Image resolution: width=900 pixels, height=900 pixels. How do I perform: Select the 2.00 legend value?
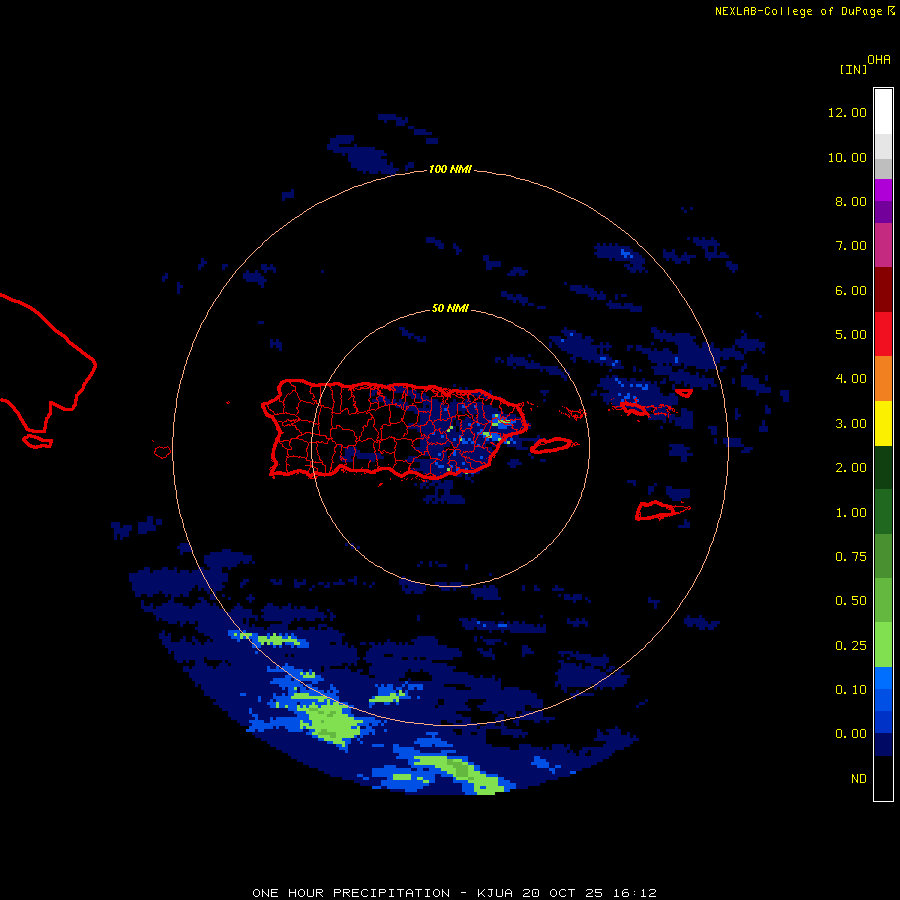click(851, 468)
